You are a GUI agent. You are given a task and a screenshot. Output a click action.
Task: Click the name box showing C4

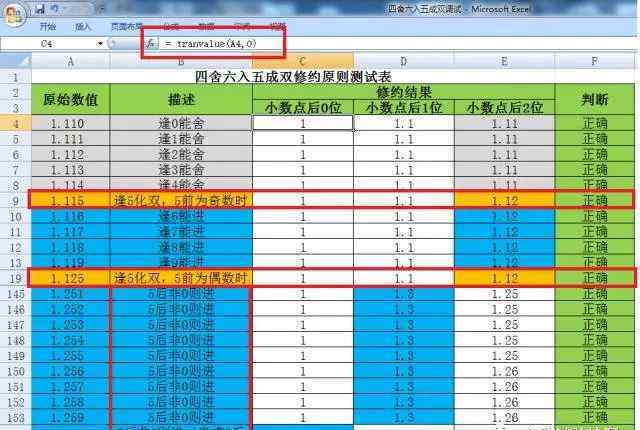(x=48, y=44)
